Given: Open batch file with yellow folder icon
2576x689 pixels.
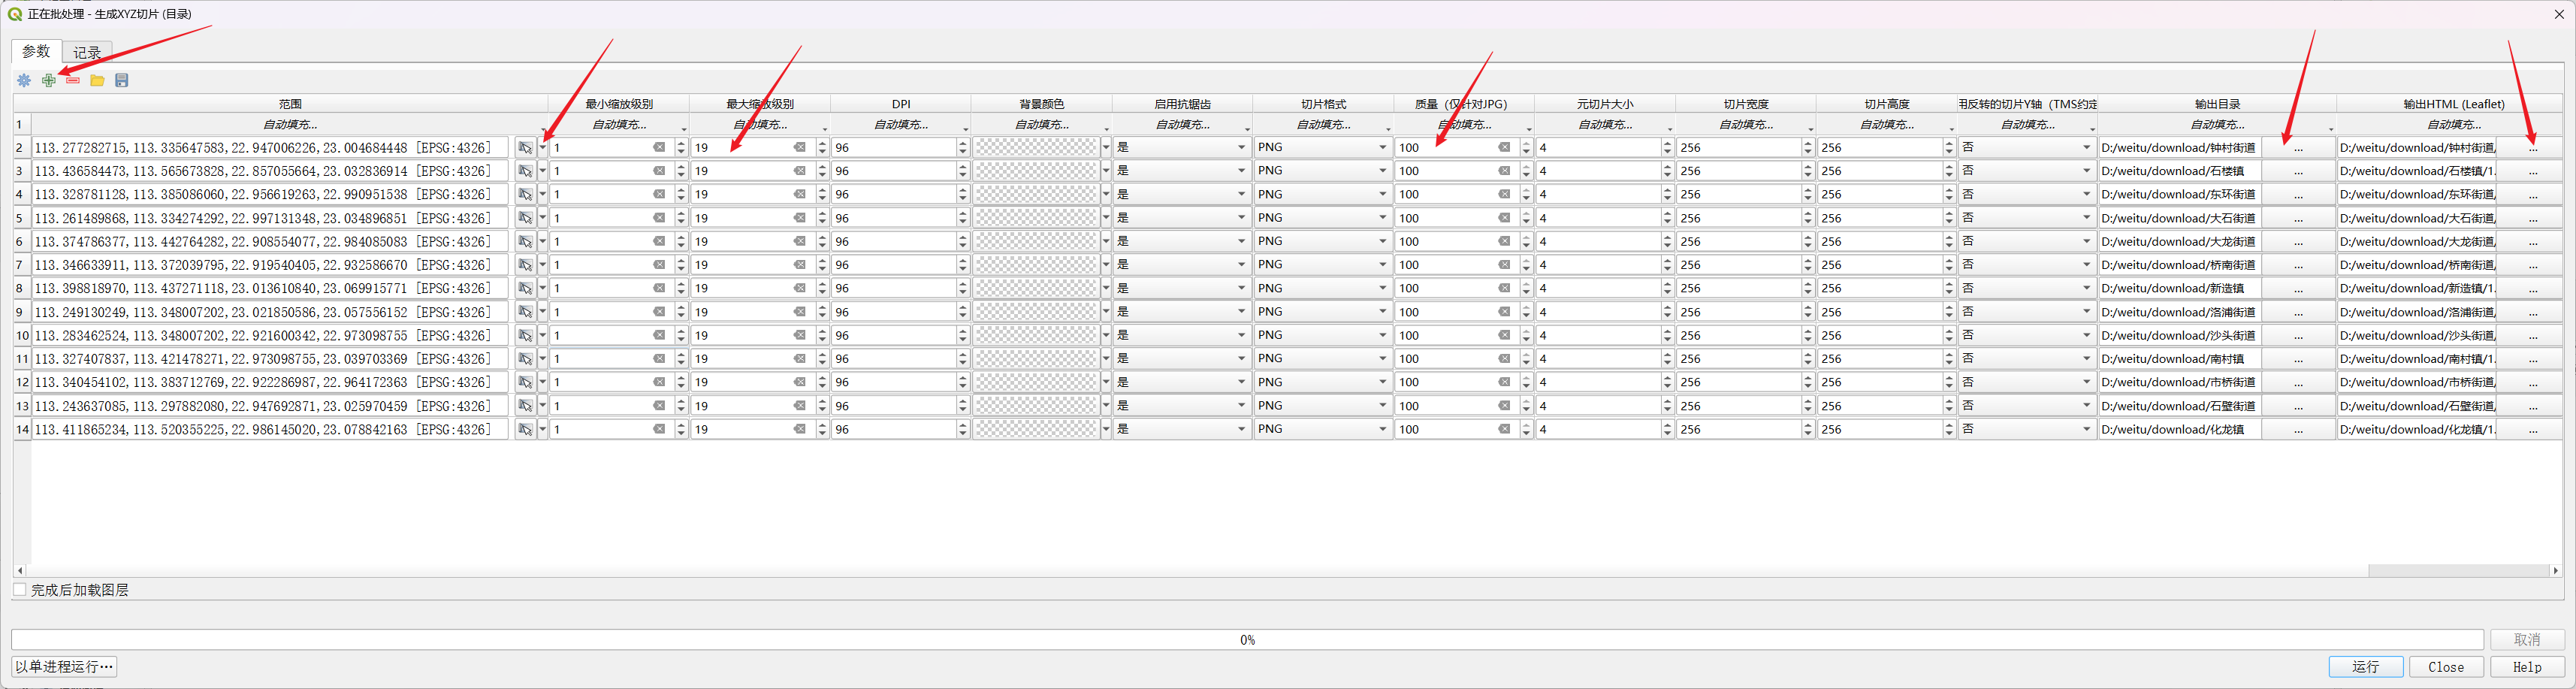Looking at the screenshot, I should click(x=97, y=80).
